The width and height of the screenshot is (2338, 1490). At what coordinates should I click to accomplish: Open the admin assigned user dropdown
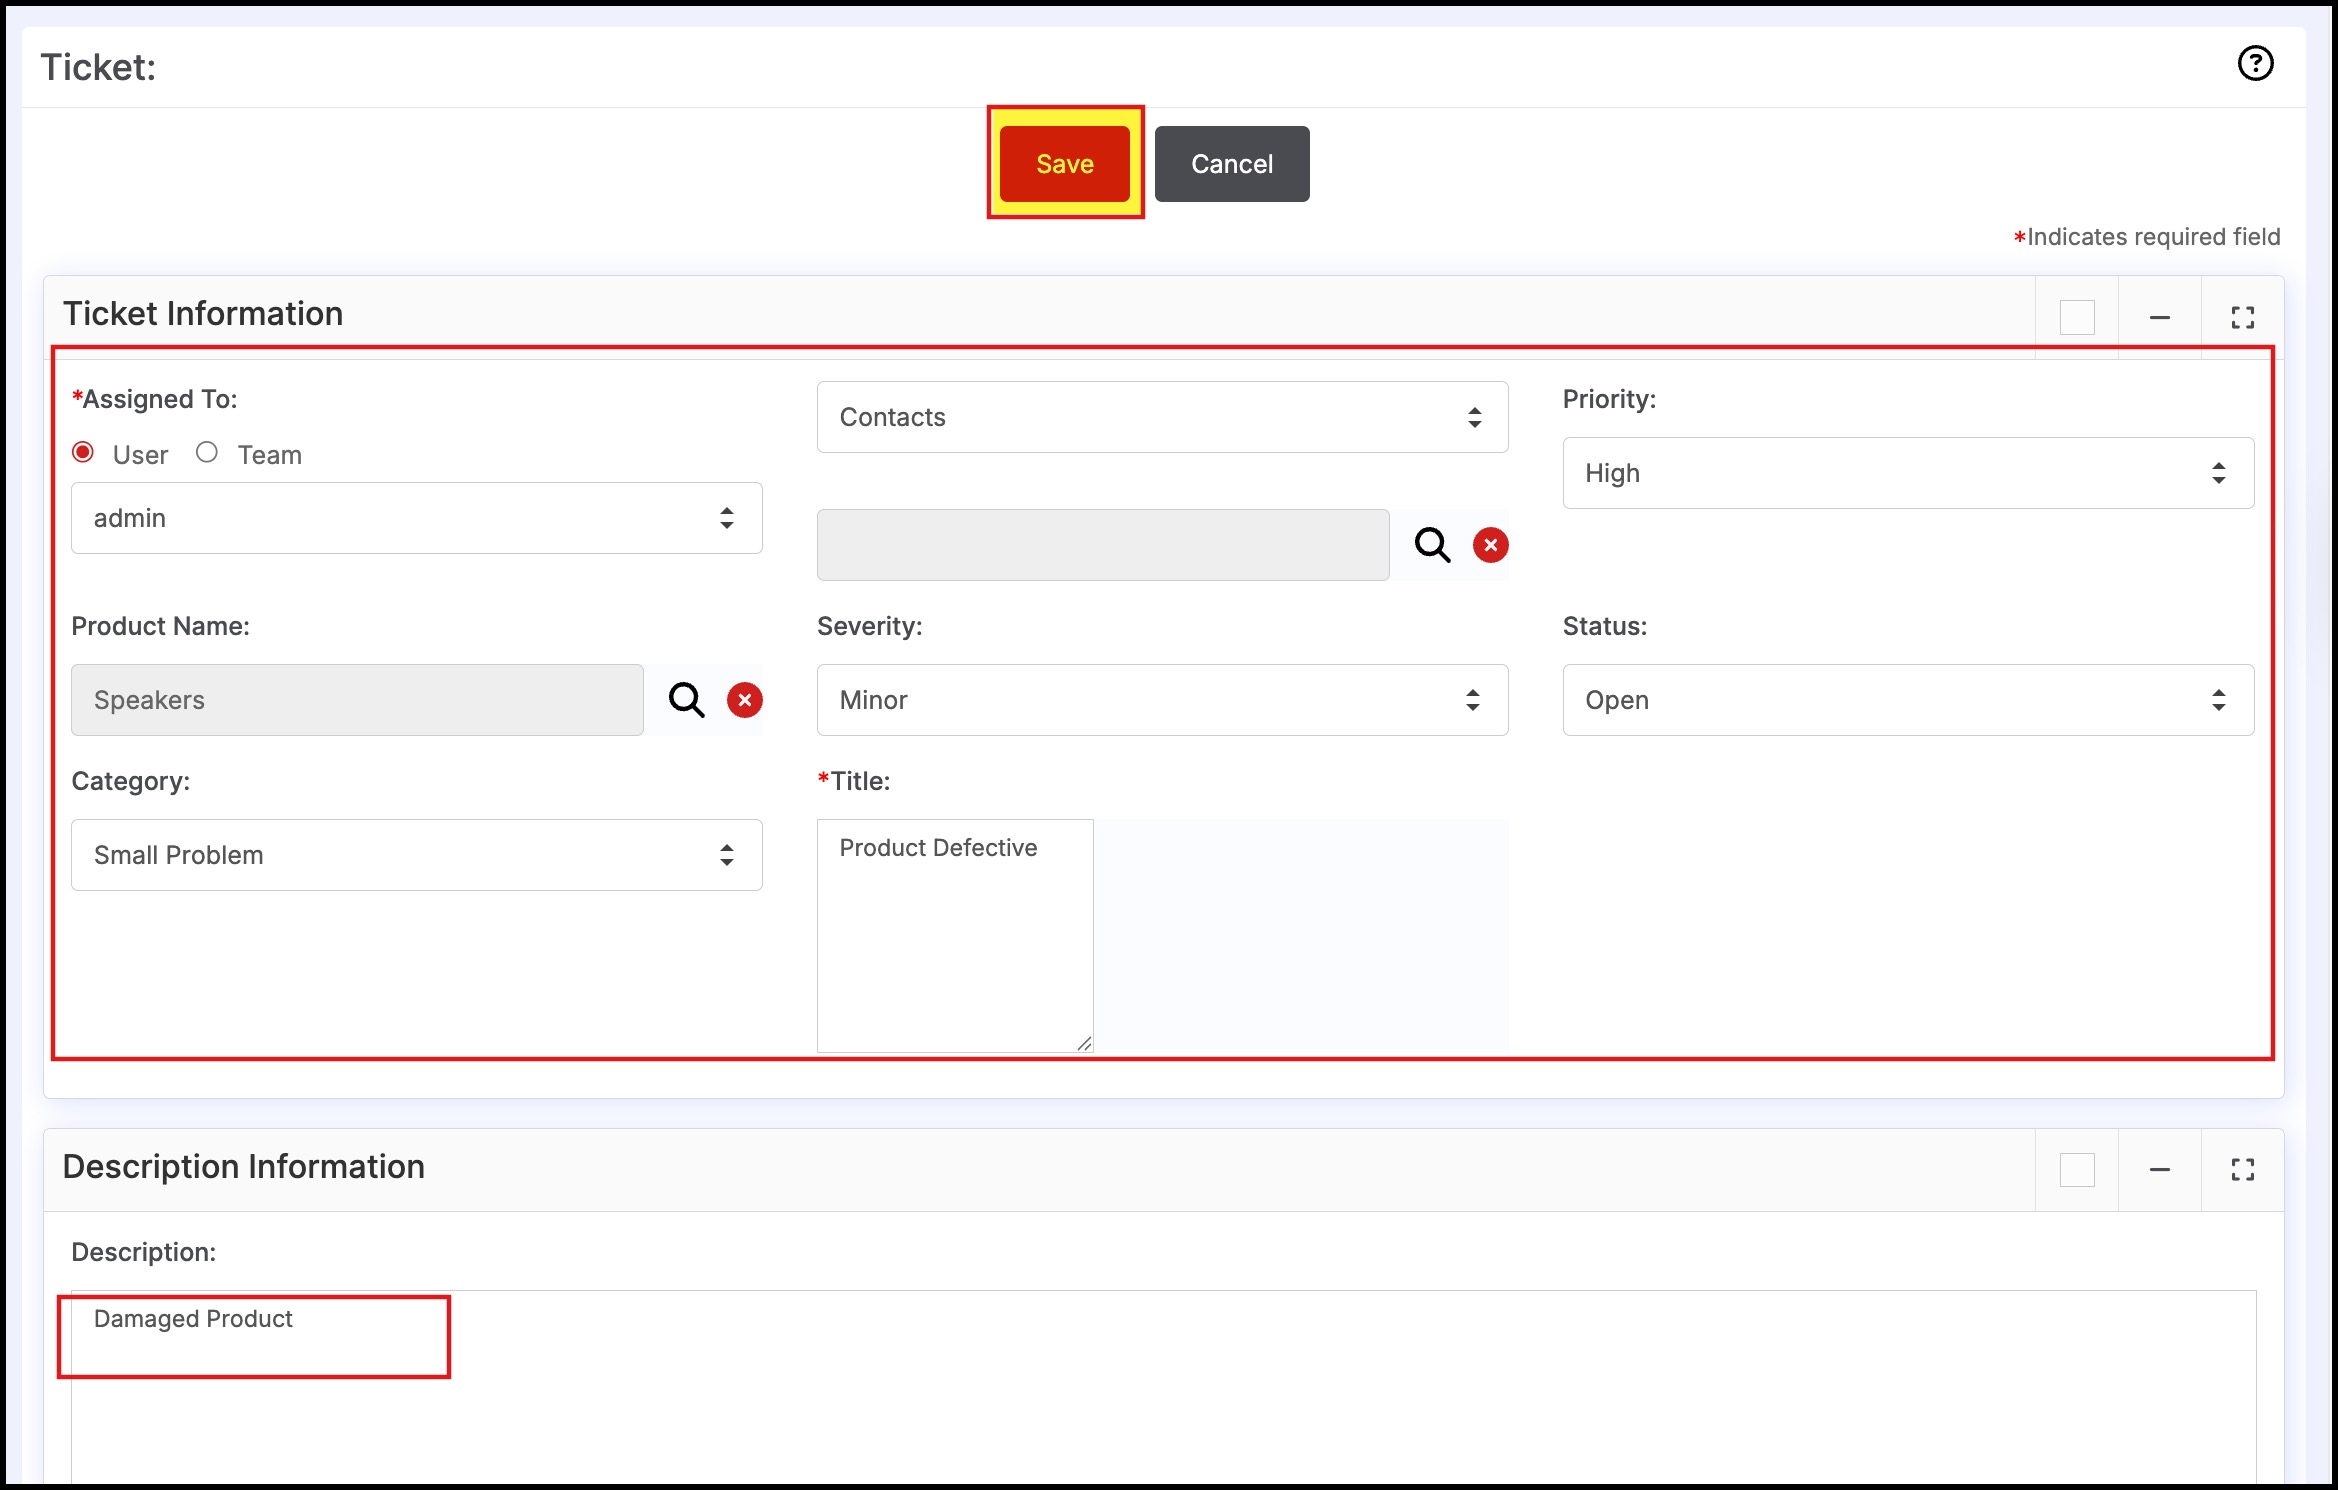[x=417, y=518]
